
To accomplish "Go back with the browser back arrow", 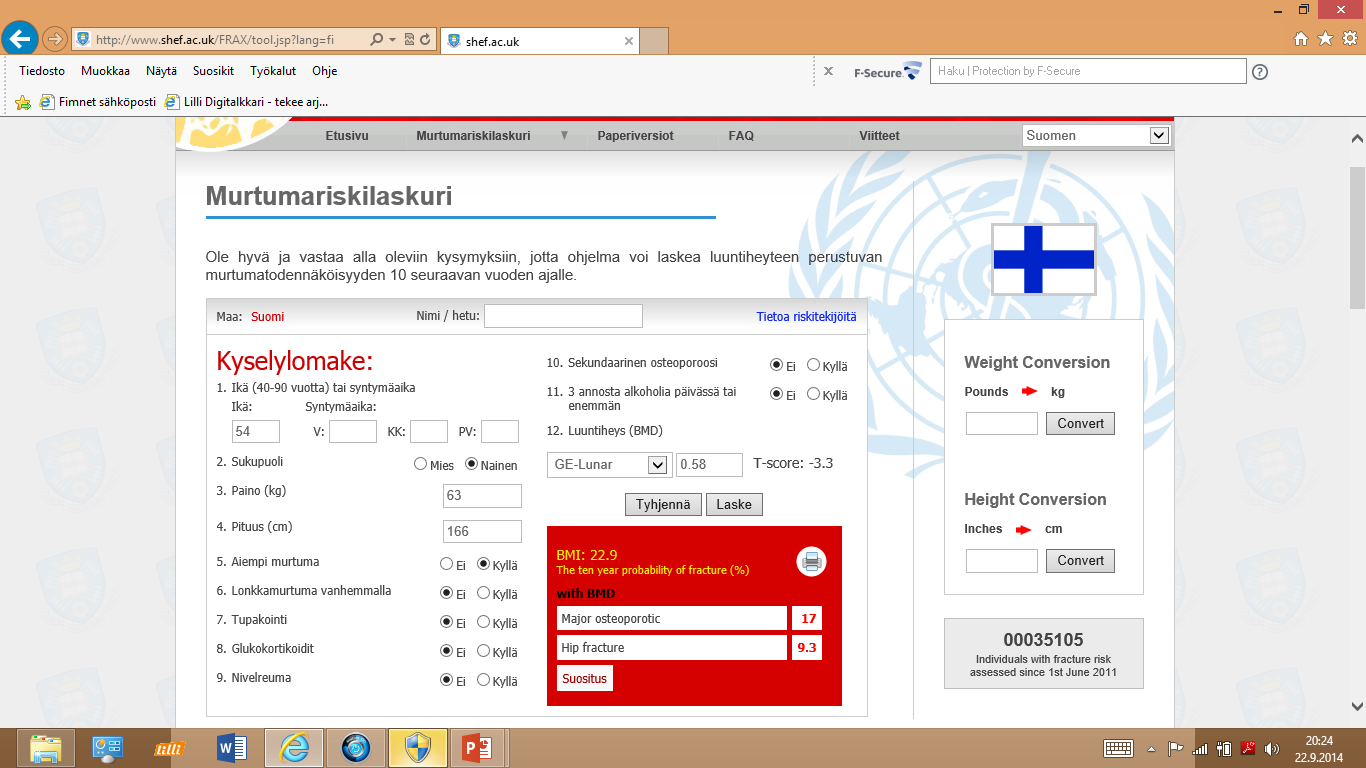I will pyautogui.click(x=20, y=39).
